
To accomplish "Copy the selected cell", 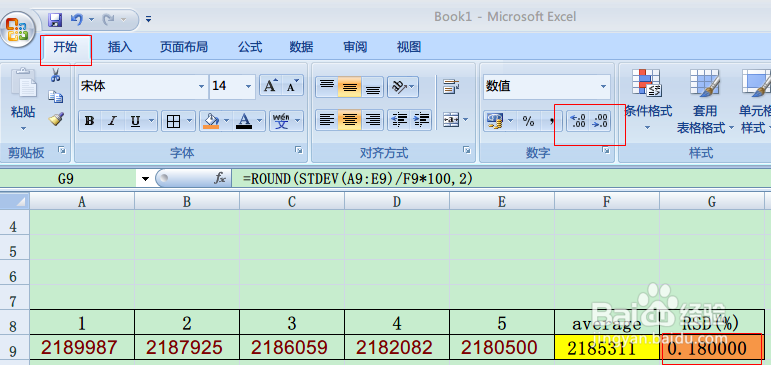I will 56,97.
